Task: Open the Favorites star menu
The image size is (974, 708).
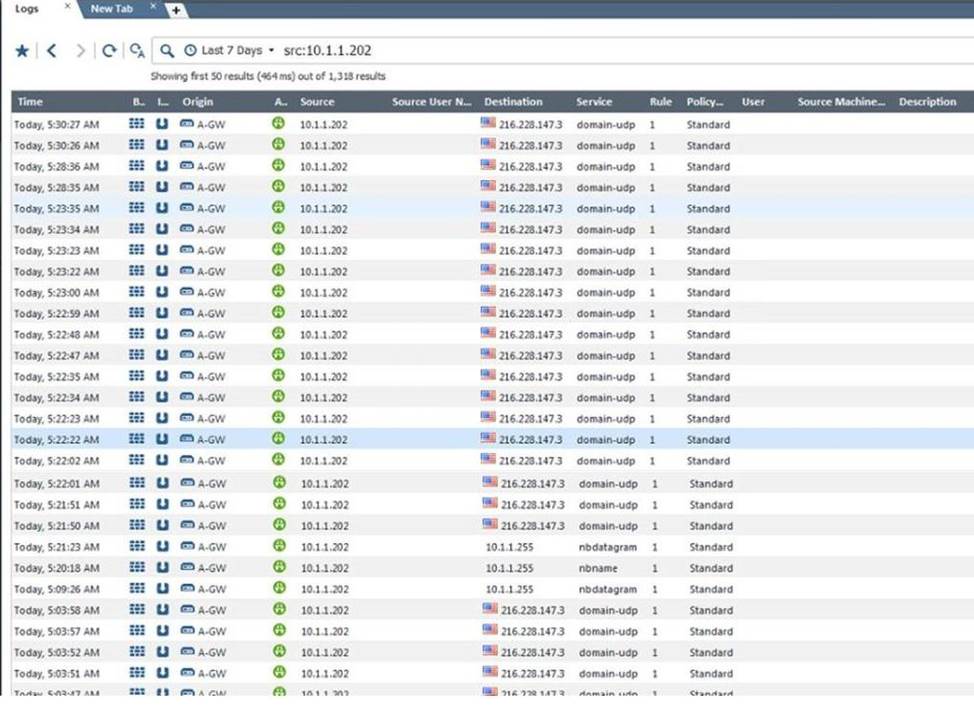Action: coord(22,51)
